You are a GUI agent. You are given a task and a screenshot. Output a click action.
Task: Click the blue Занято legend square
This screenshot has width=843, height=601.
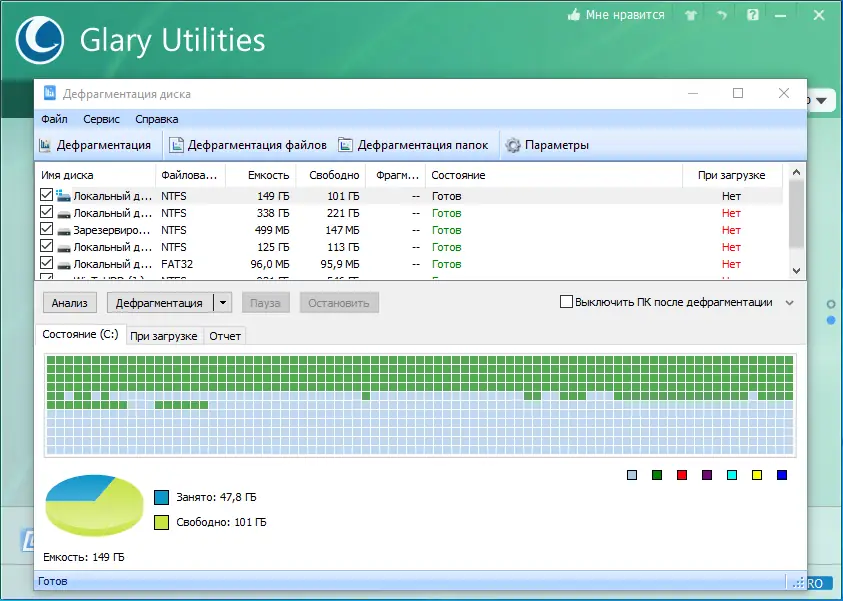pos(161,497)
